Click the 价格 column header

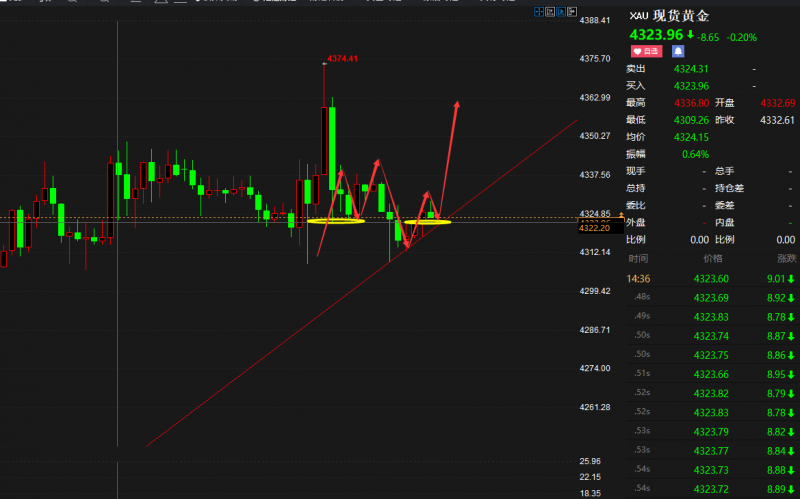coord(711,258)
